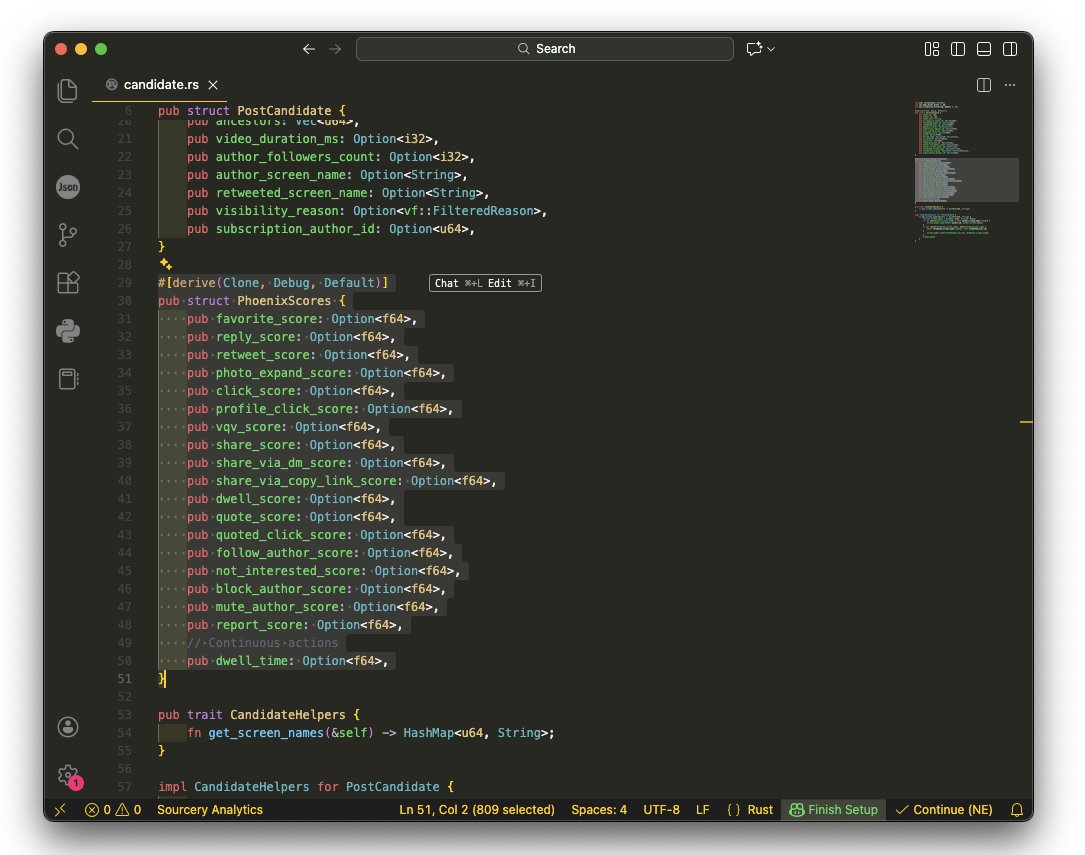Image resolution: width=1085 pixels, height=855 pixels.
Task: Toggle the secondary side bar
Action: [x=1010, y=49]
